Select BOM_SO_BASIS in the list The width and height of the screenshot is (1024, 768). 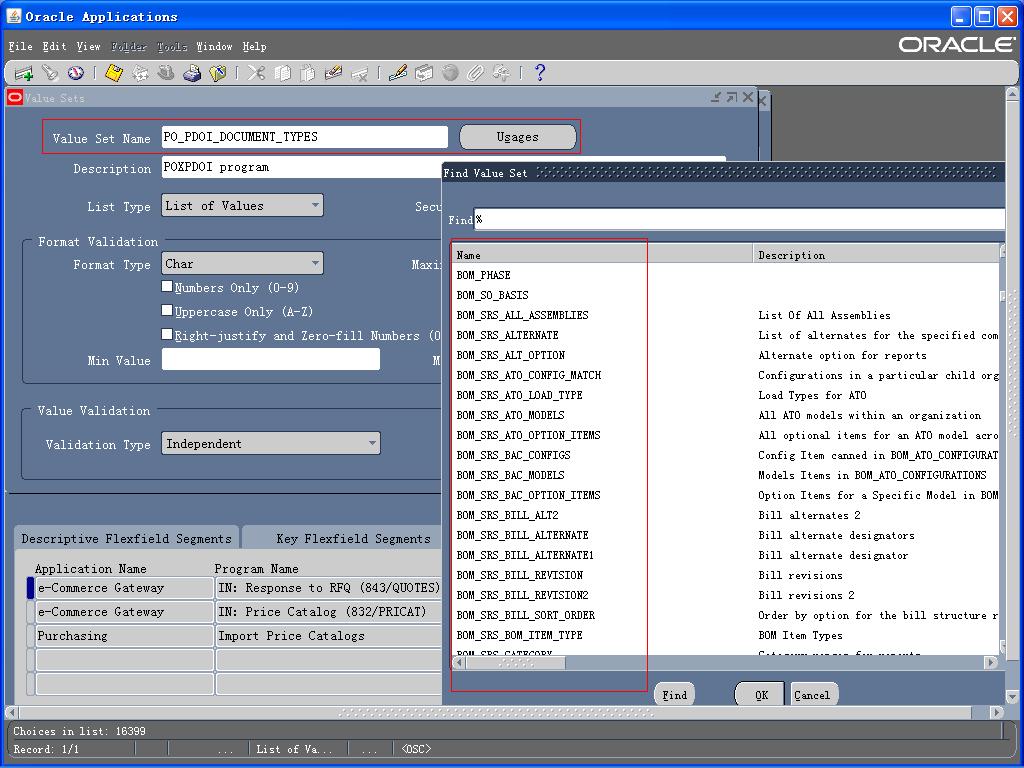pyautogui.click(x=492, y=295)
